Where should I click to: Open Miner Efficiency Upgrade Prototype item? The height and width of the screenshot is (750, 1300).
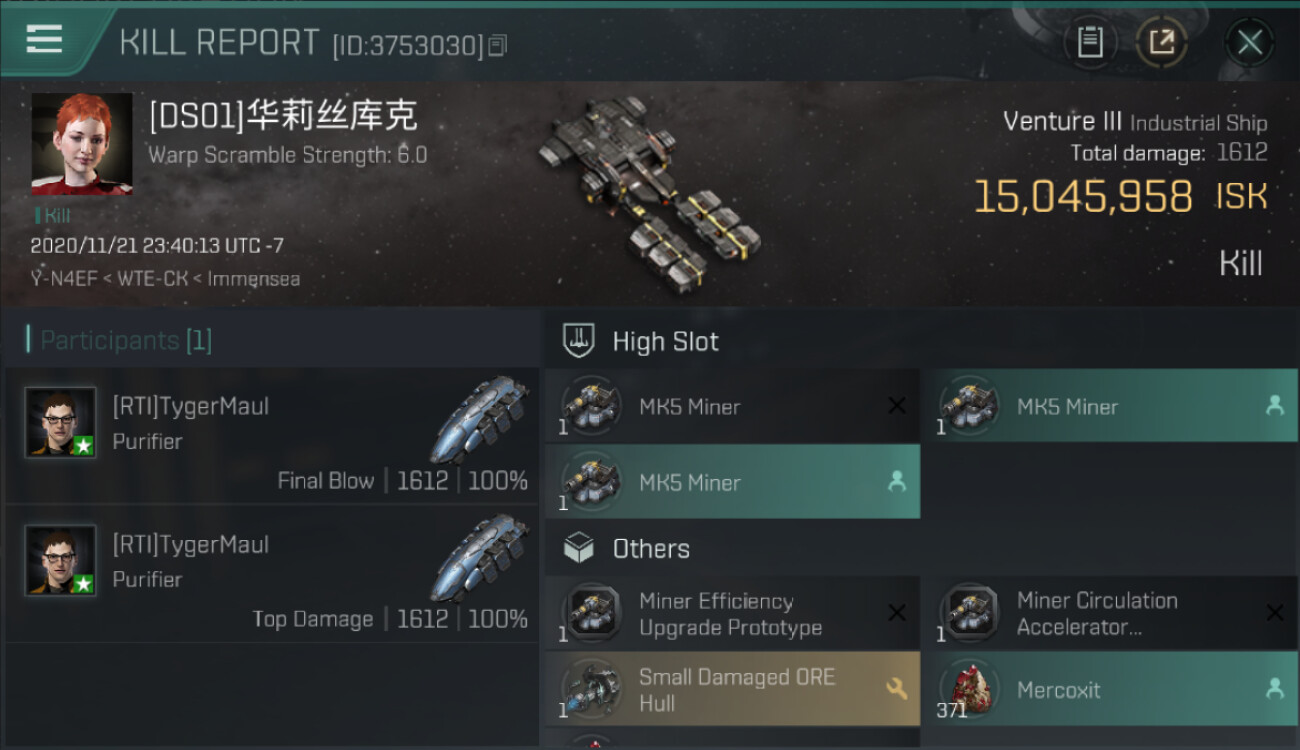pos(732,614)
